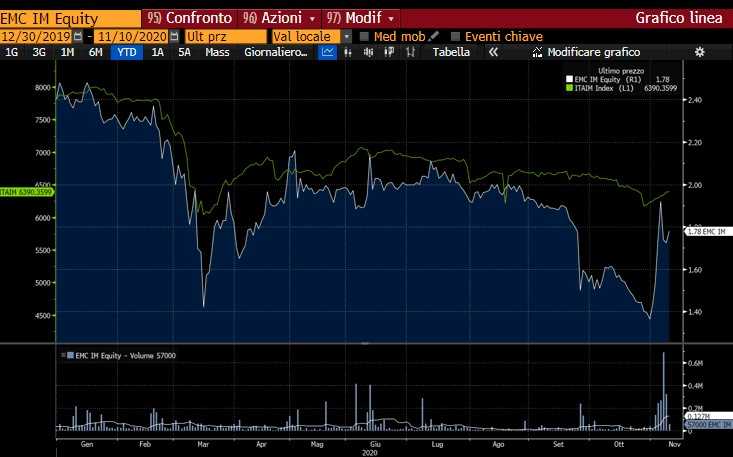This screenshot has width=733, height=457.
Task: Click the end date field 11/10/2020
Action: click(132, 36)
